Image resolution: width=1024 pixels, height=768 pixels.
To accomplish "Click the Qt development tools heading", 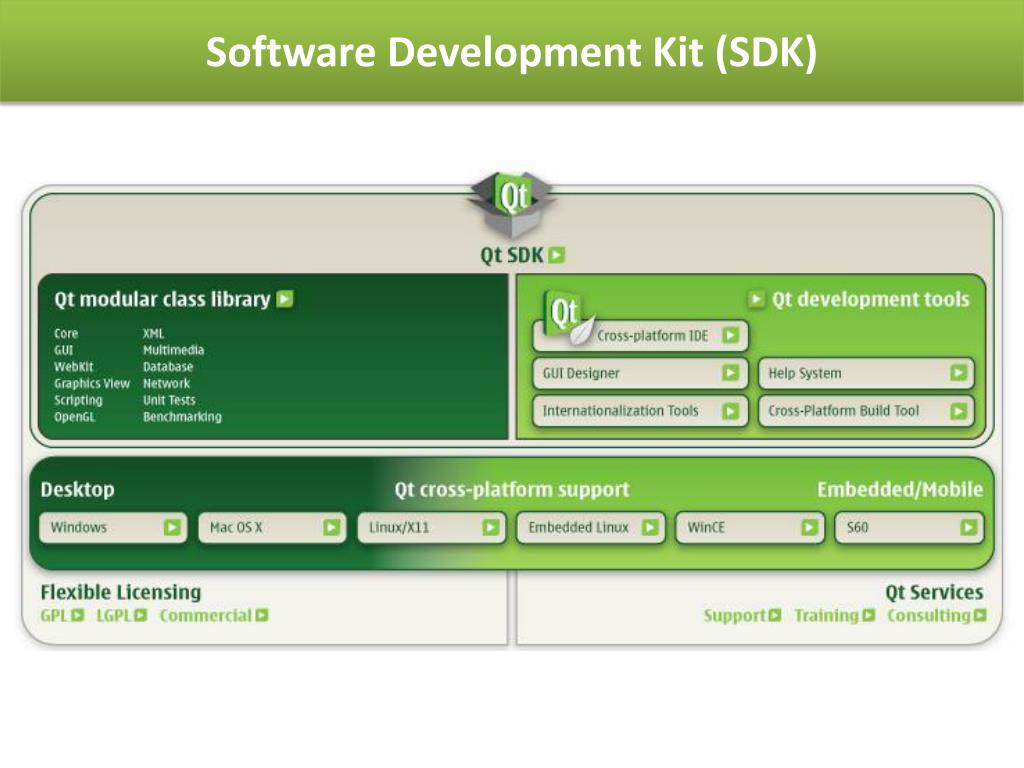I will [871, 299].
